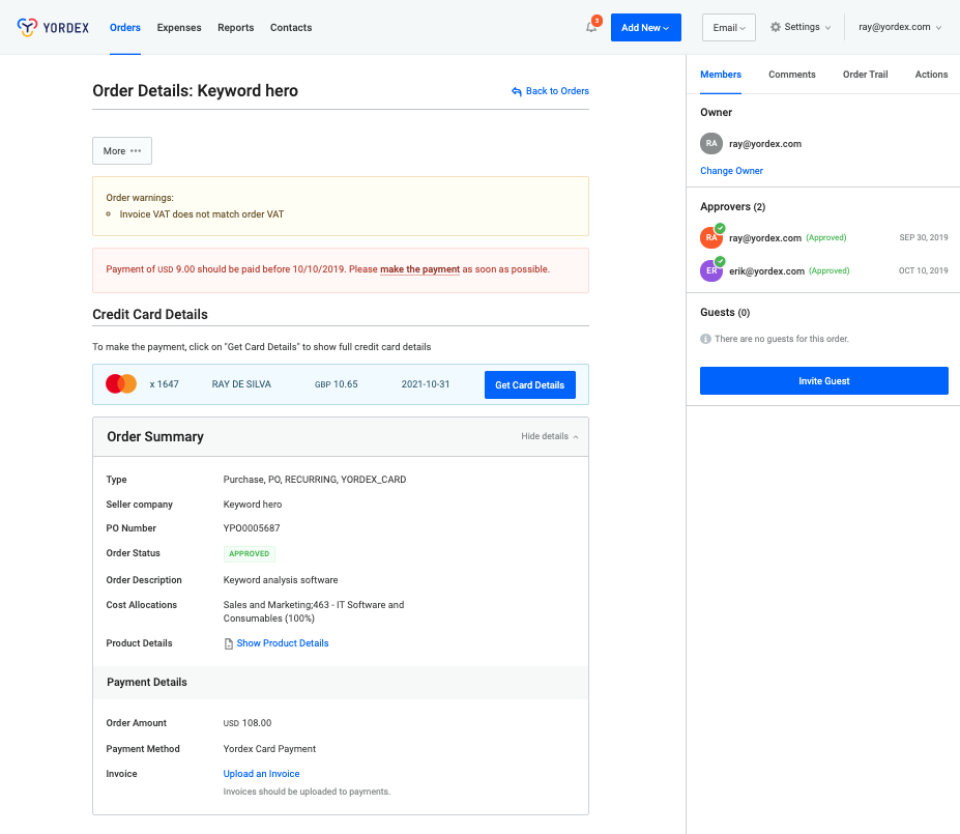Click the Upload an Invoice link
The image size is (960, 834).
[261, 774]
